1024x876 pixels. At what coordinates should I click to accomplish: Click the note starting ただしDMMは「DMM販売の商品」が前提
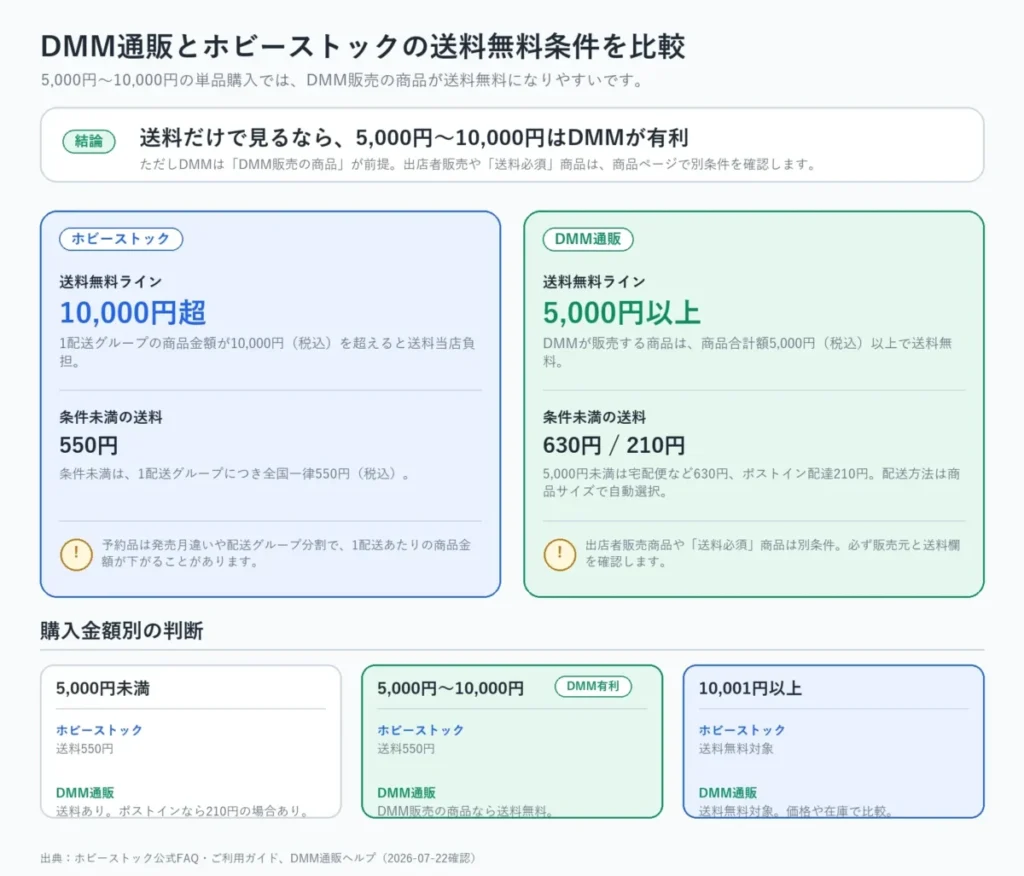tap(479, 165)
